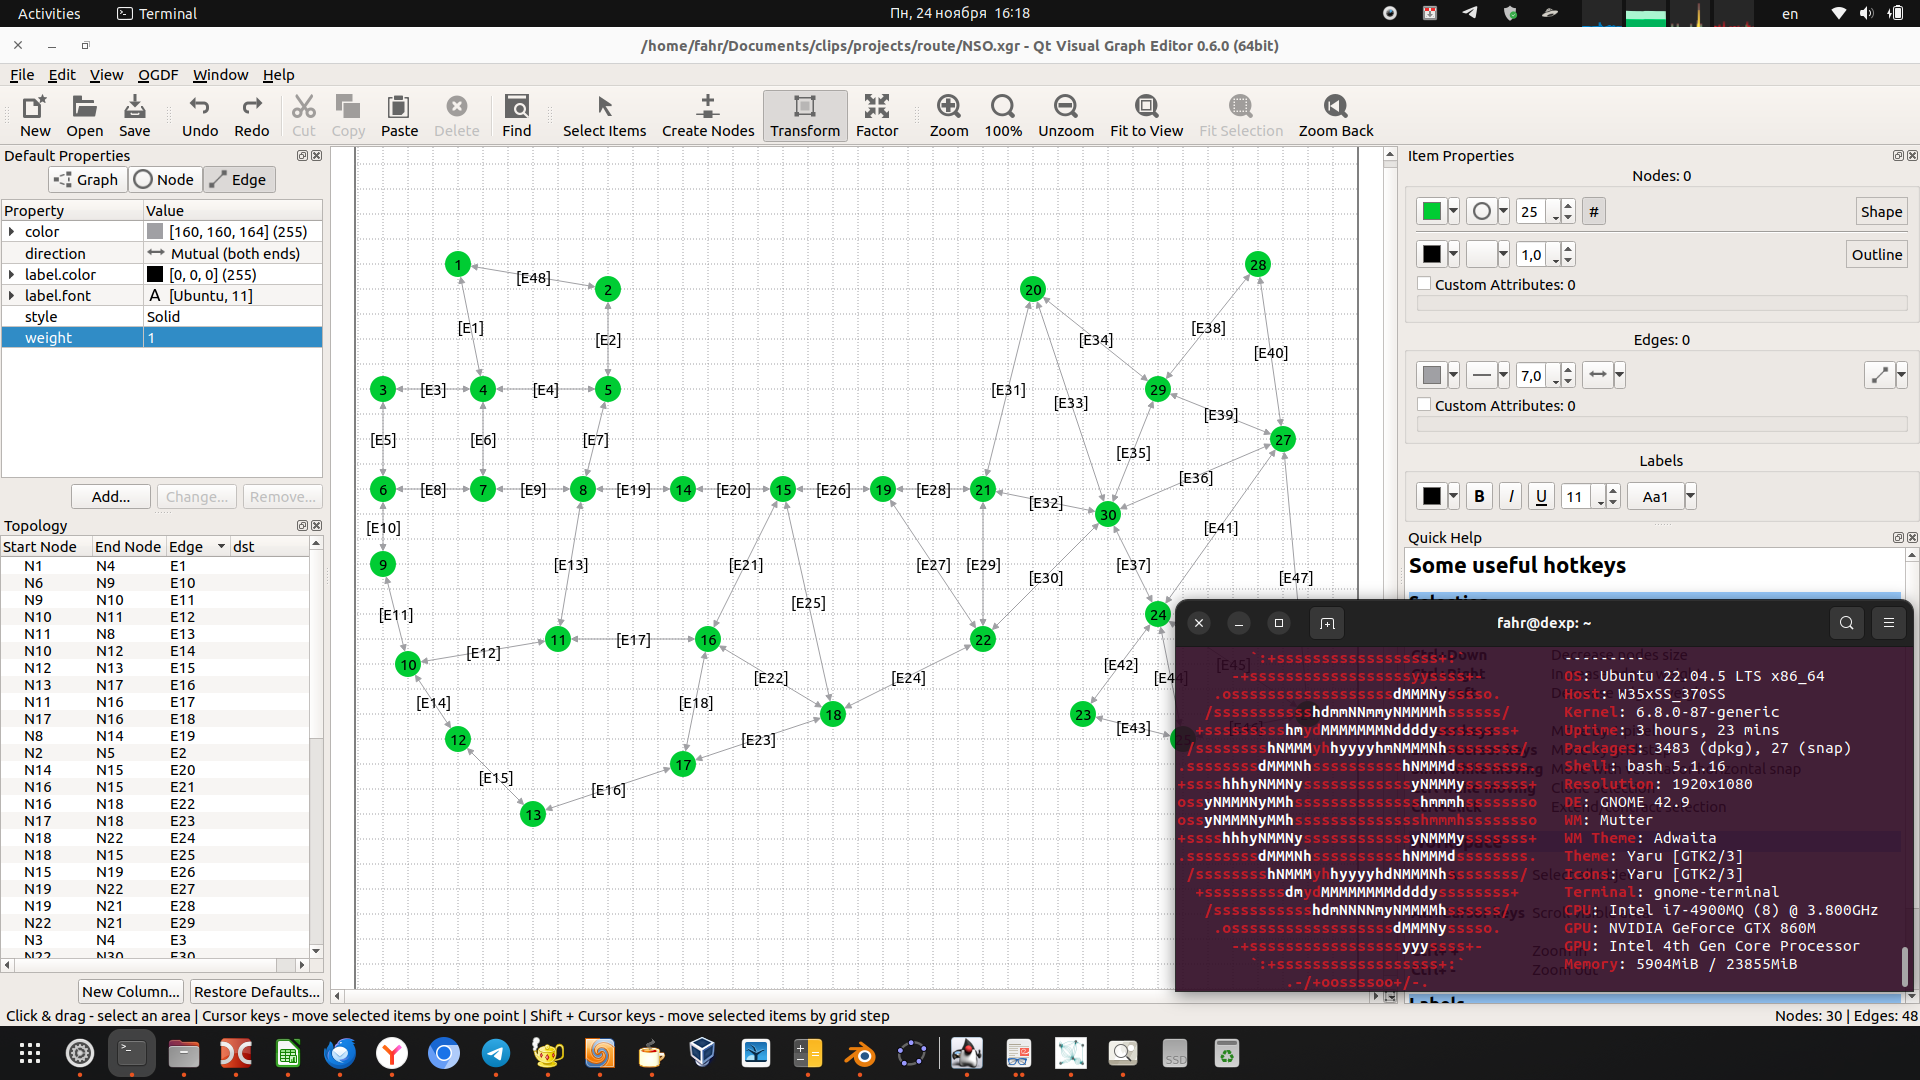Toggle node Custom Attributes checkbox
Viewport: 1920px width, 1080px height.
(x=1424, y=284)
